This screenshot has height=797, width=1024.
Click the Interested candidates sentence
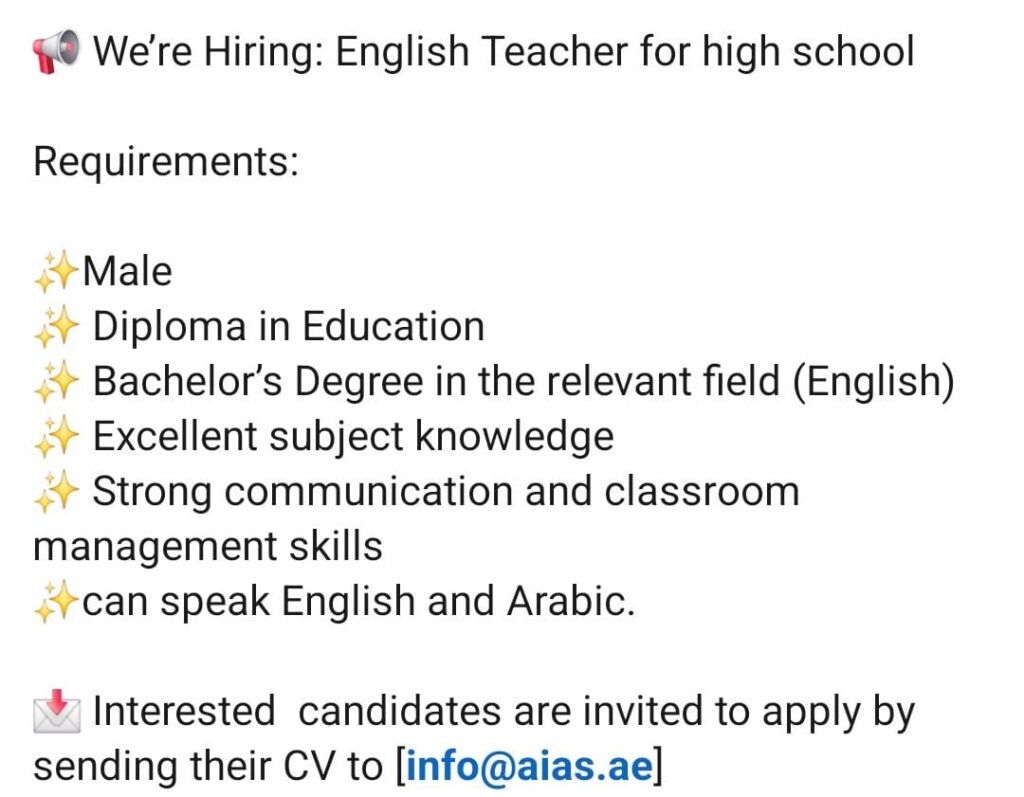point(503,713)
